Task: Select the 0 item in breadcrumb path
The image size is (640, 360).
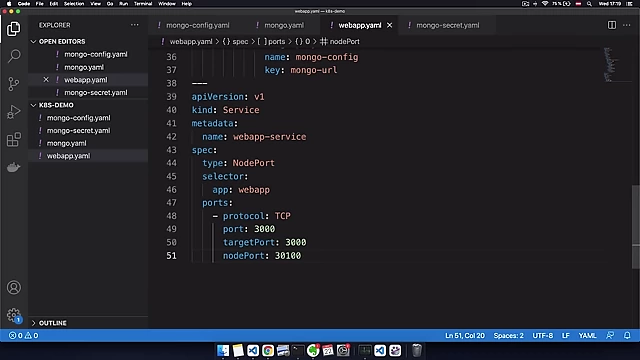Action: (x=303, y=42)
